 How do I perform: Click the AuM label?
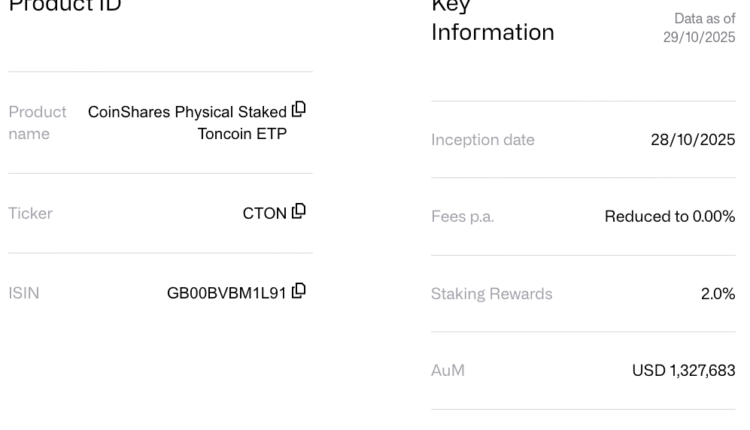(x=448, y=370)
